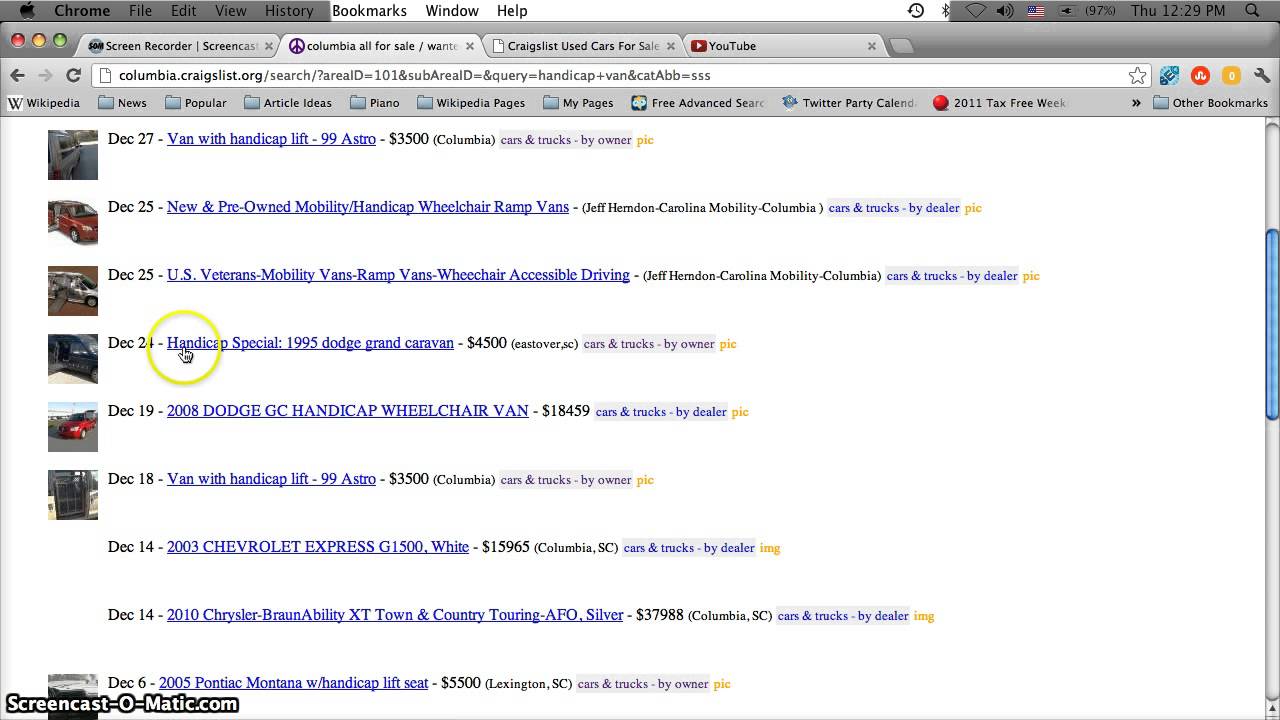The image size is (1280, 720).
Task: Expand the Other Bookmarks folder
Action: coord(1210,102)
